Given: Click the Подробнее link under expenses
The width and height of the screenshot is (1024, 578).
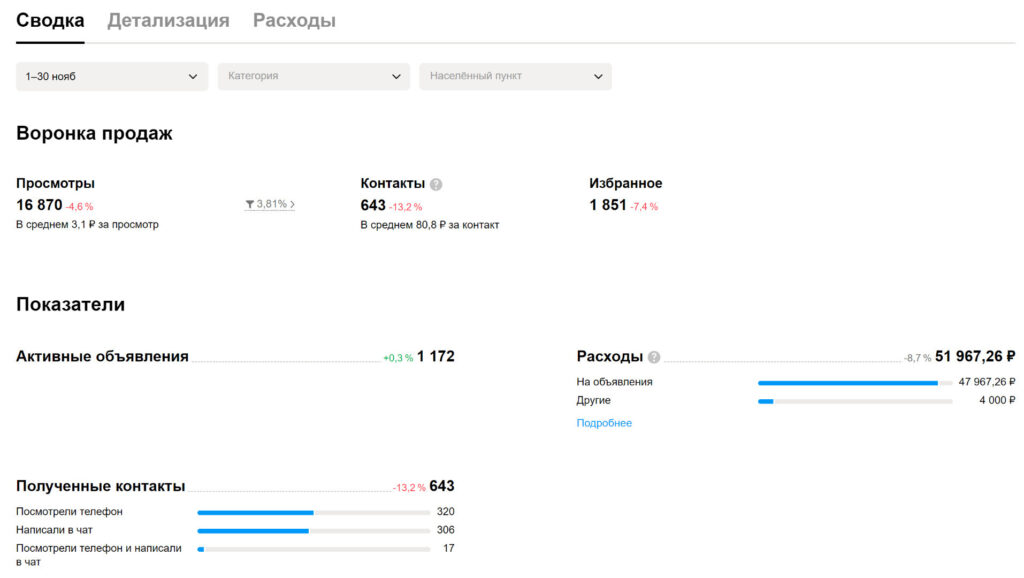Looking at the screenshot, I should click(x=604, y=423).
